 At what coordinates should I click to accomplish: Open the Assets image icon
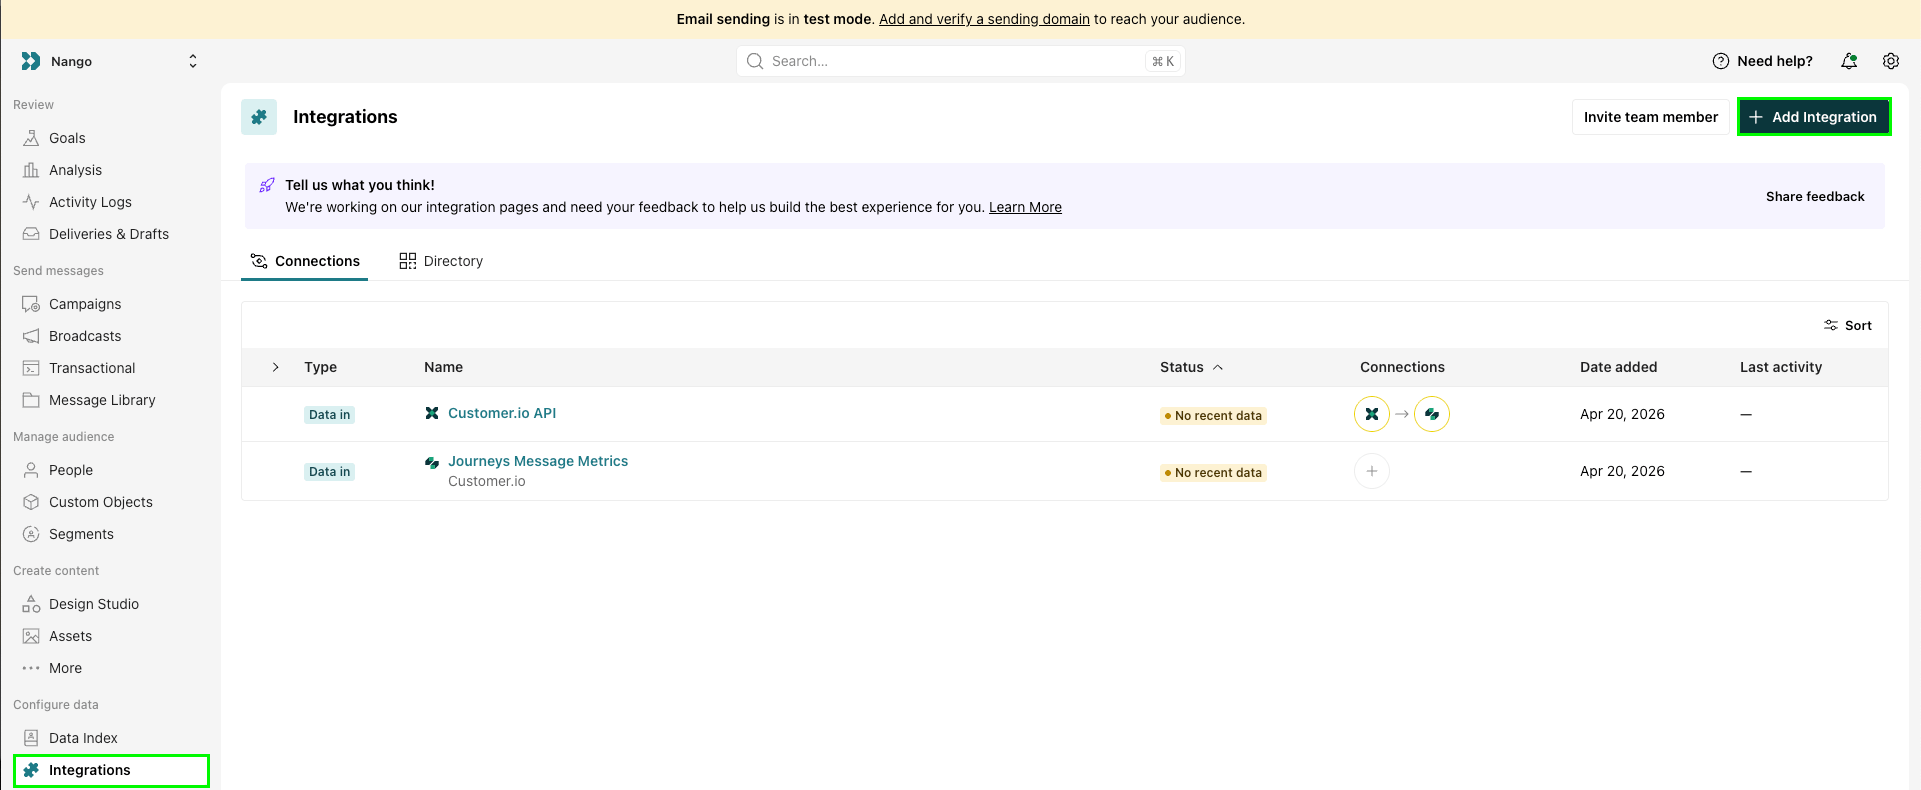(31, 636)
